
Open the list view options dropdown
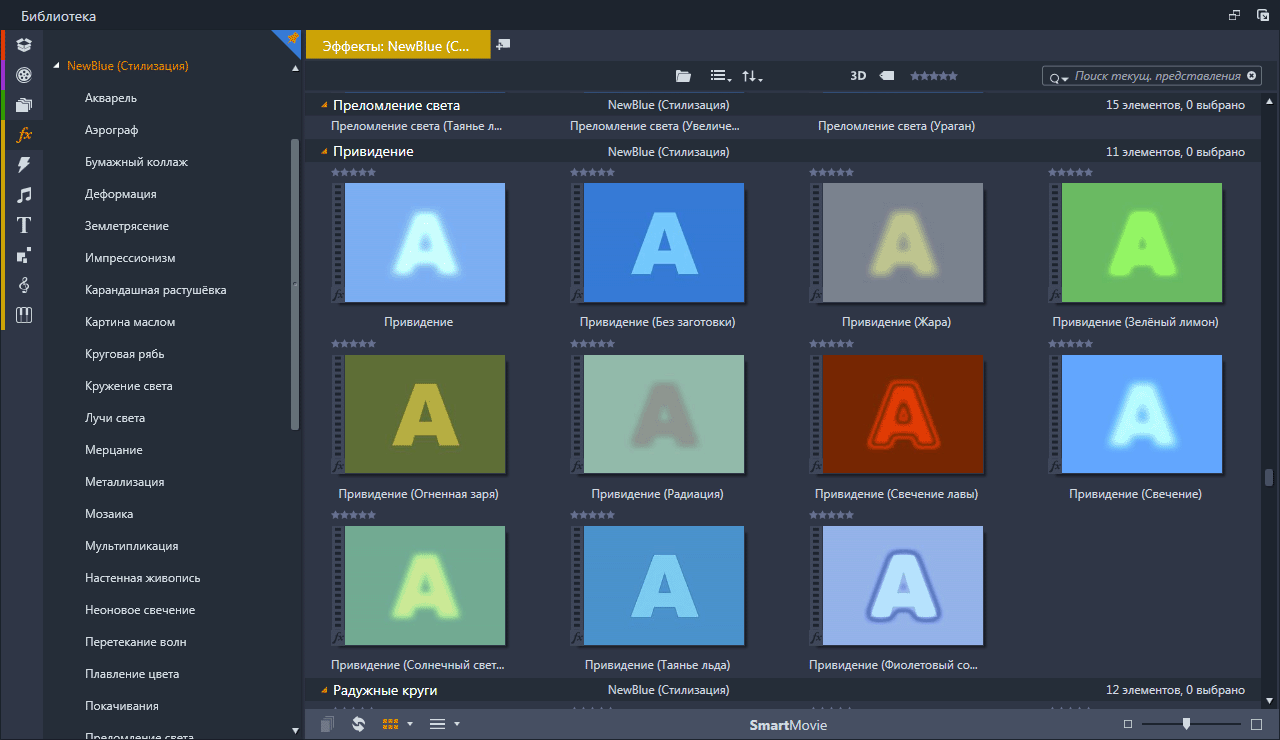(x=720, y=76)
